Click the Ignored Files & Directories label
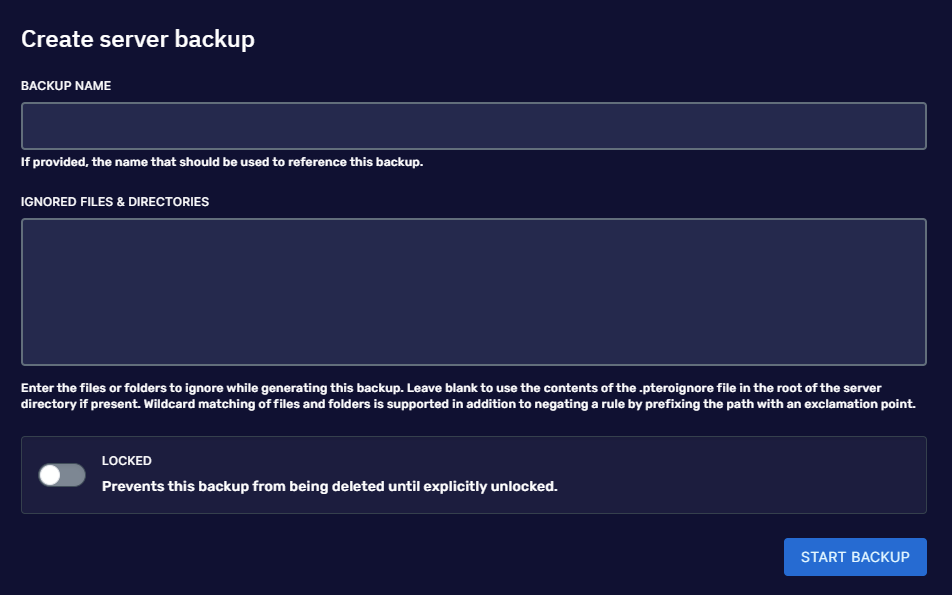 [115, 201]
